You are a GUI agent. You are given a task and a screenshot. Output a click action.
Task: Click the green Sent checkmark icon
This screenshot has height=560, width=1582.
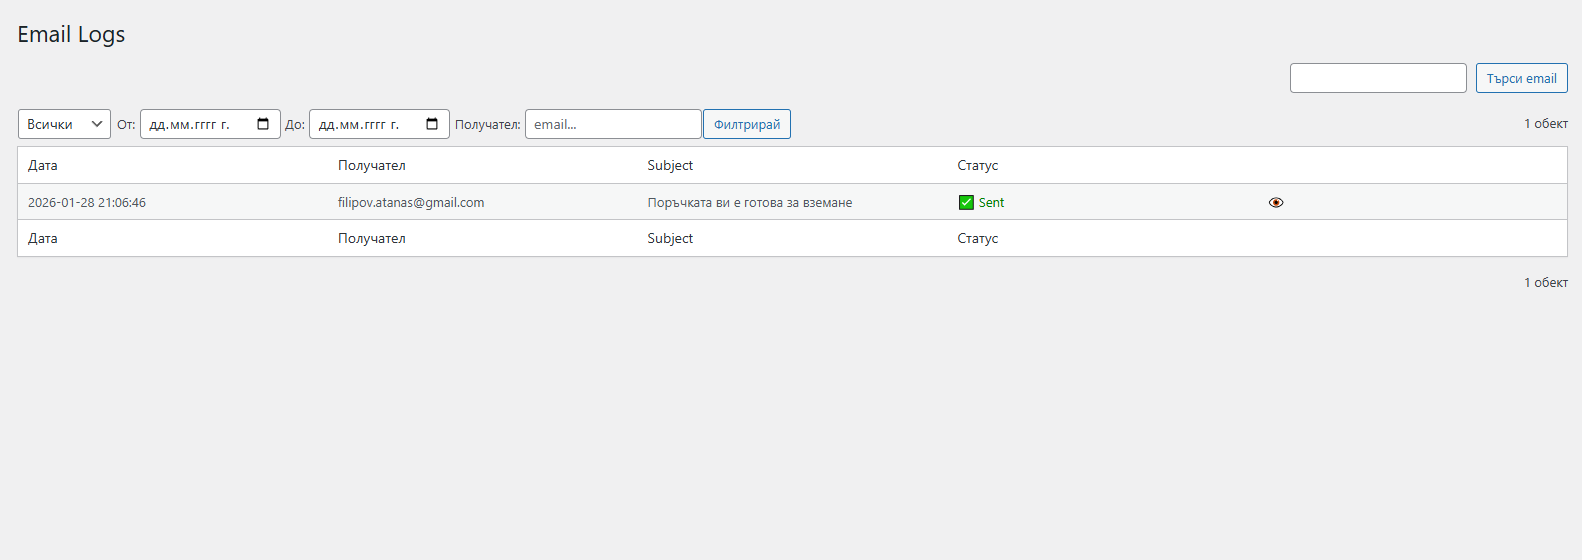point(966,202)
